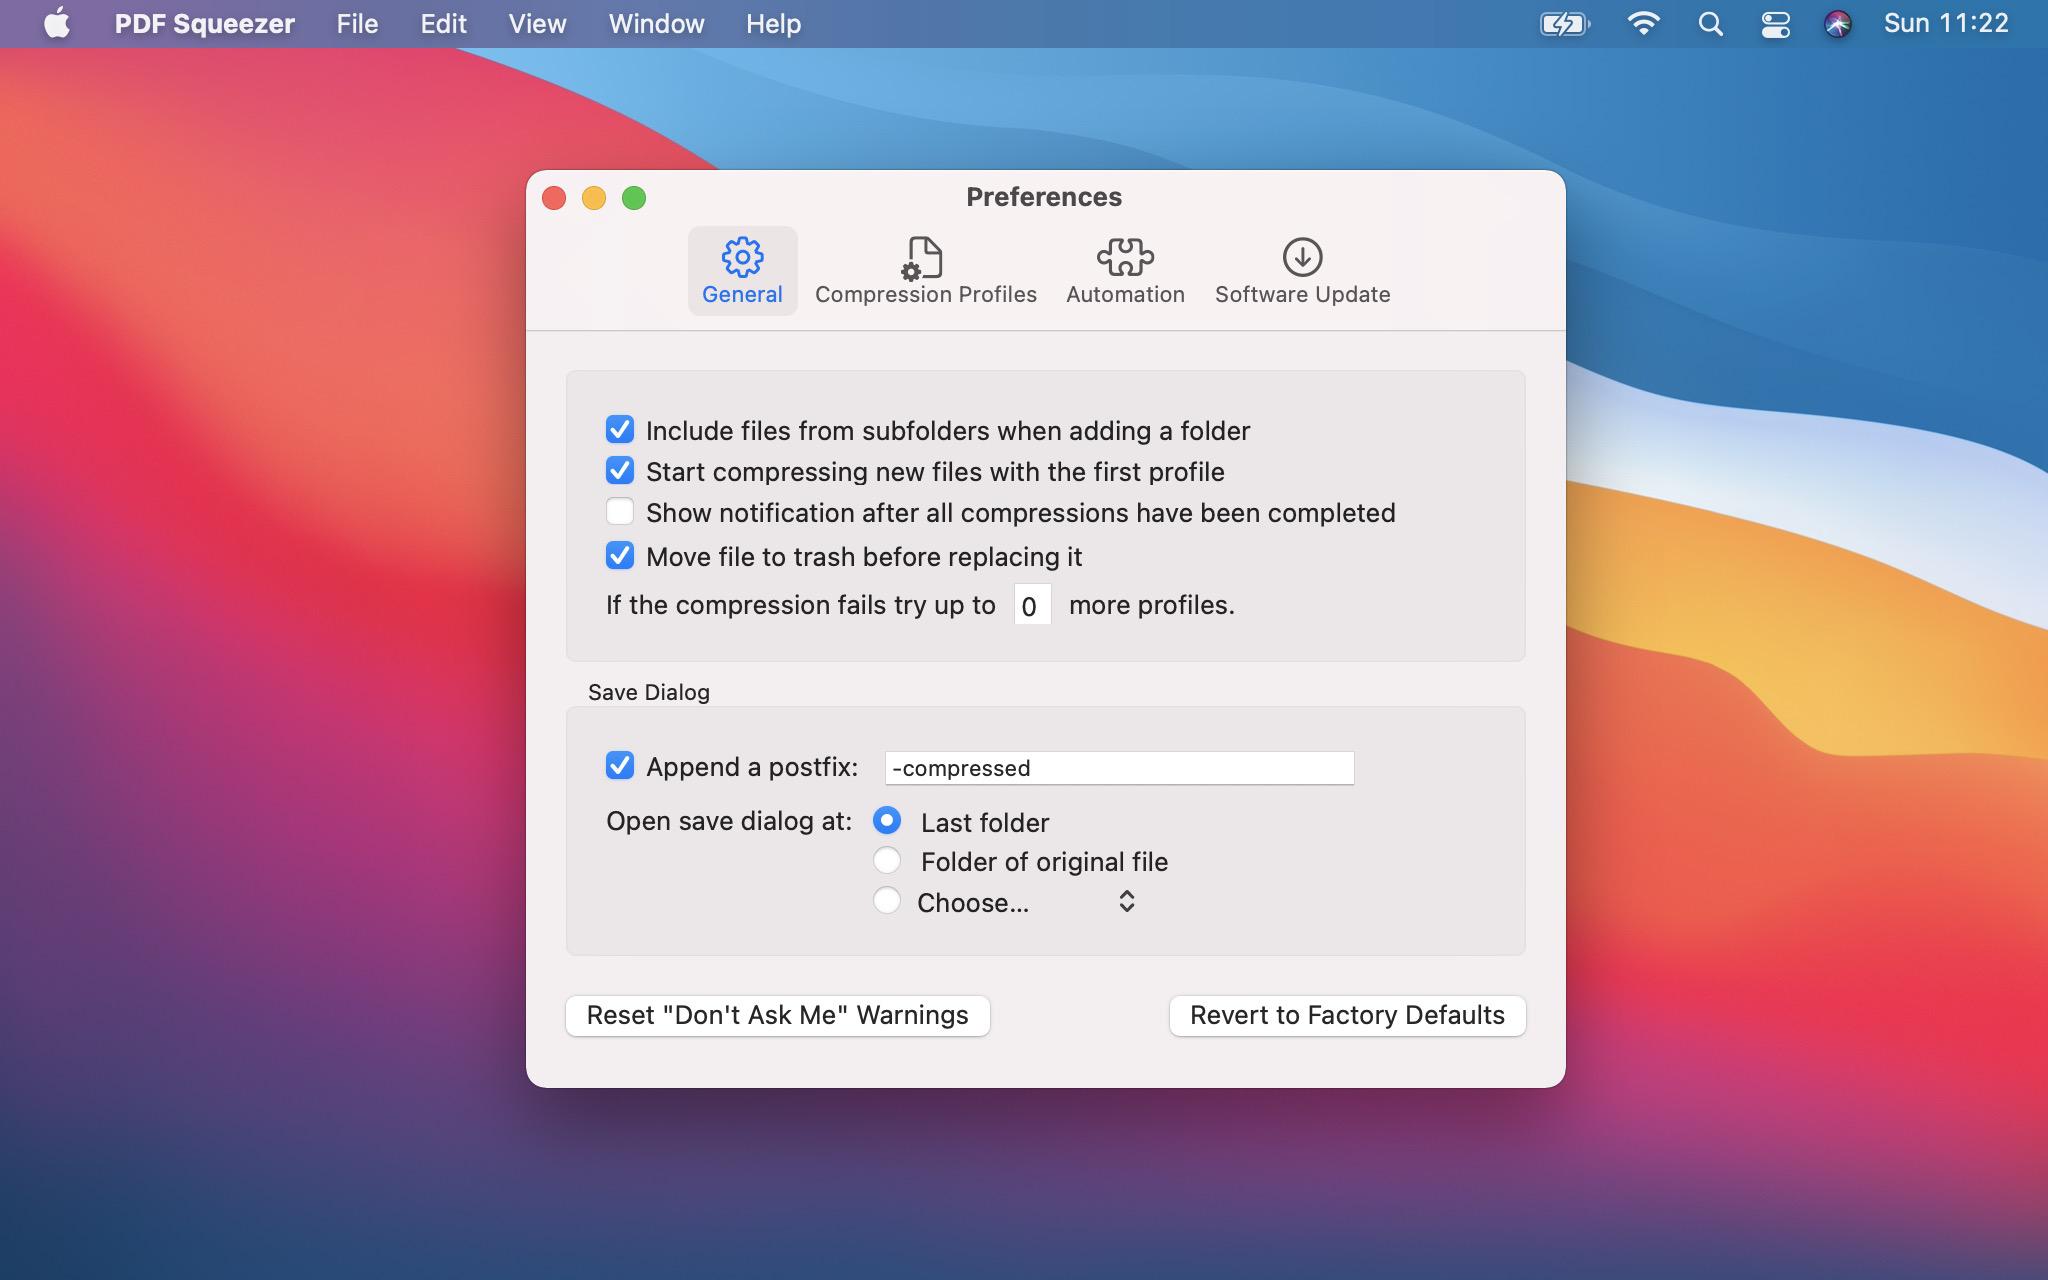Uncheck start compressing with first profile
This screenshot has width=2048, height=1280.
[620, 471]
